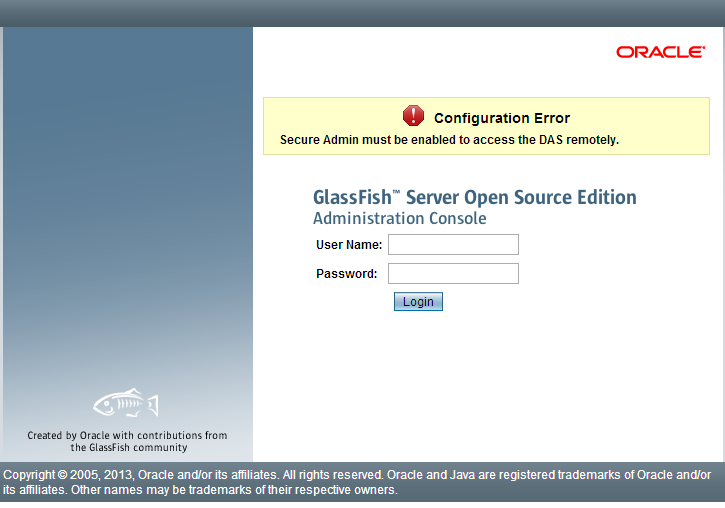Click the Copyright 2005, 2013 footer text
725x508 pixels.
[x=357, y=482]
